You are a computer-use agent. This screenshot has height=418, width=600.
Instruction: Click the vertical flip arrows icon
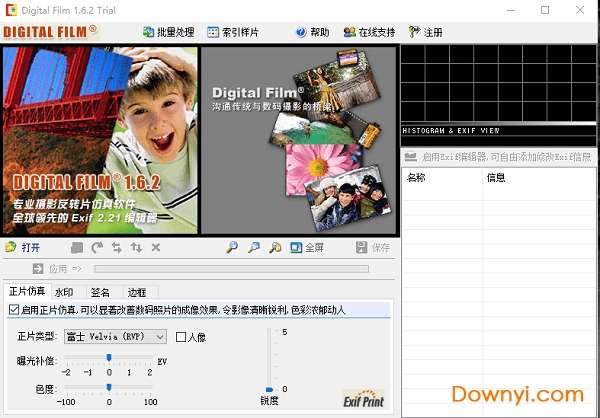(x=136, y=248)
